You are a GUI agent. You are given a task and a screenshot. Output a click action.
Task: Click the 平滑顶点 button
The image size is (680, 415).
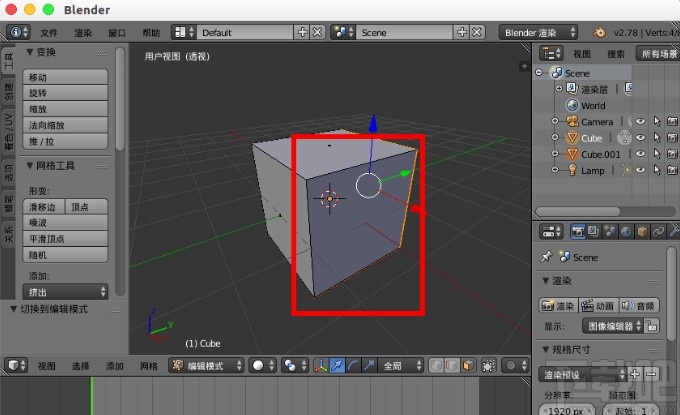tap(65, 239)
